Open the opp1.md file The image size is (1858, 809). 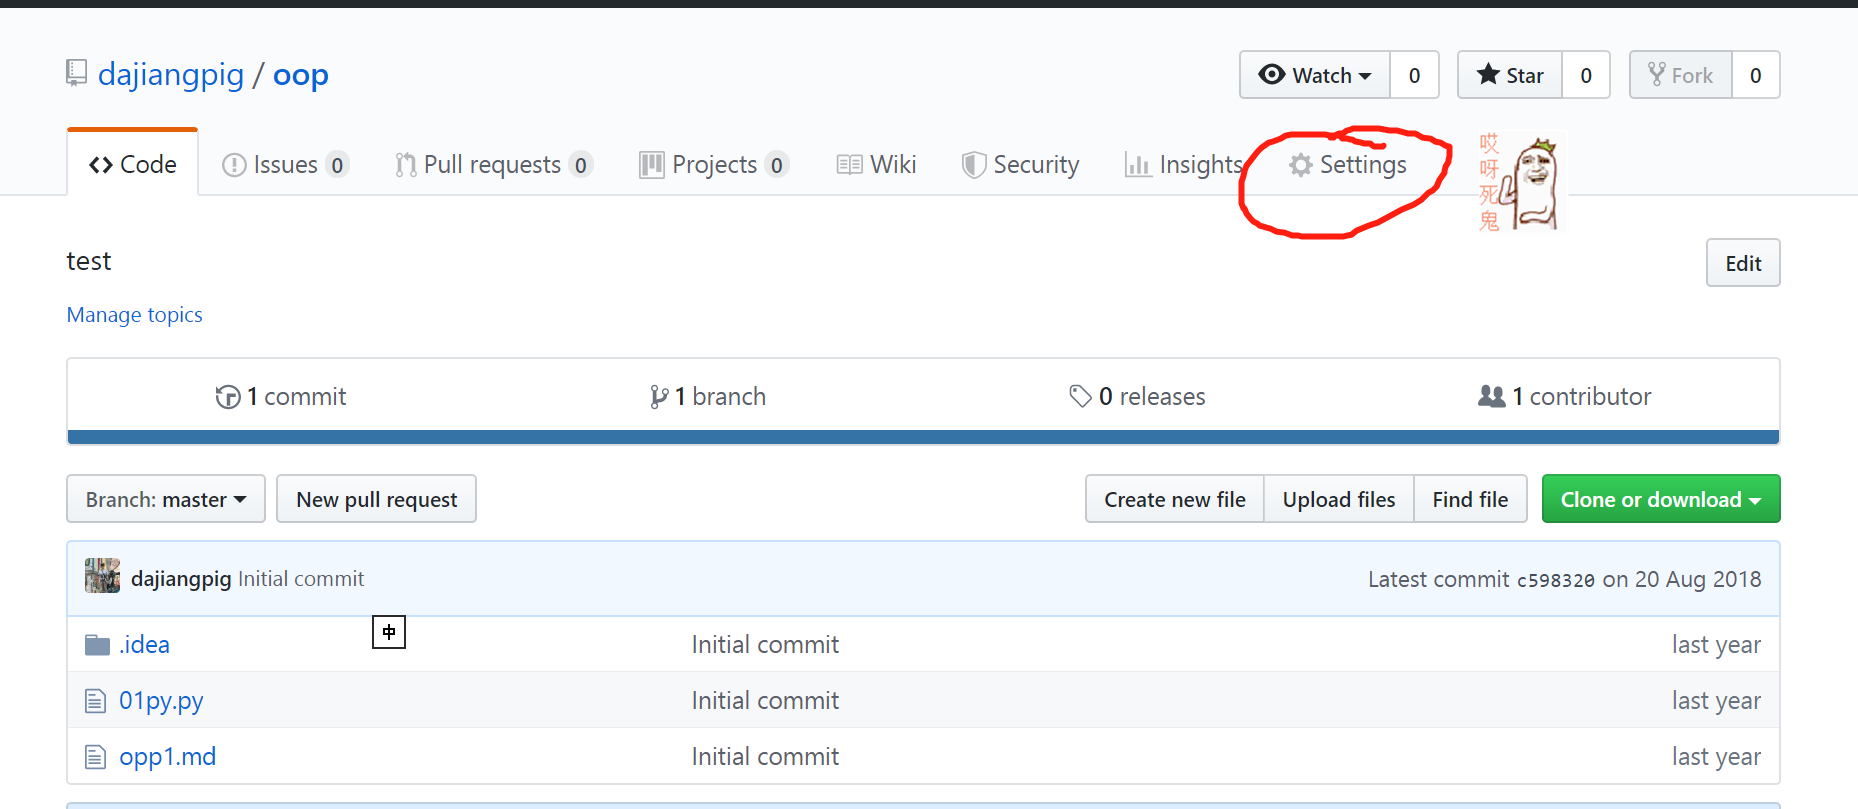[168, 757]
